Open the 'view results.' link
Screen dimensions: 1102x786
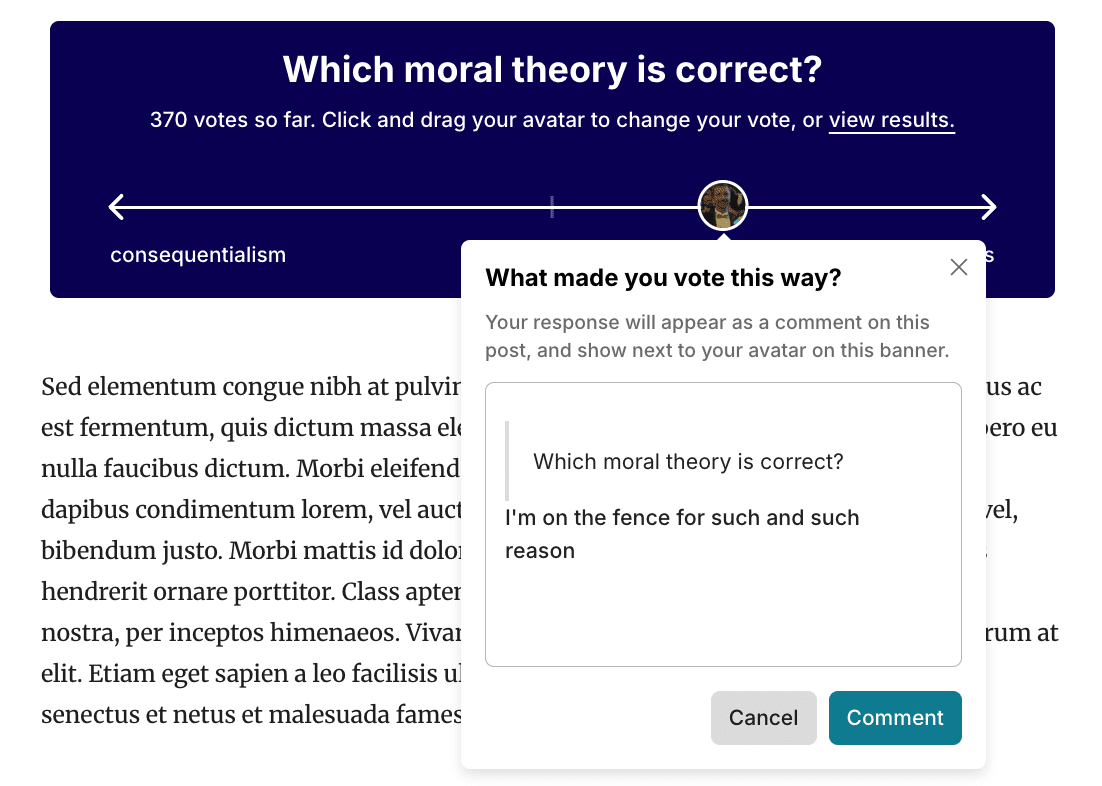coord(891,120)
